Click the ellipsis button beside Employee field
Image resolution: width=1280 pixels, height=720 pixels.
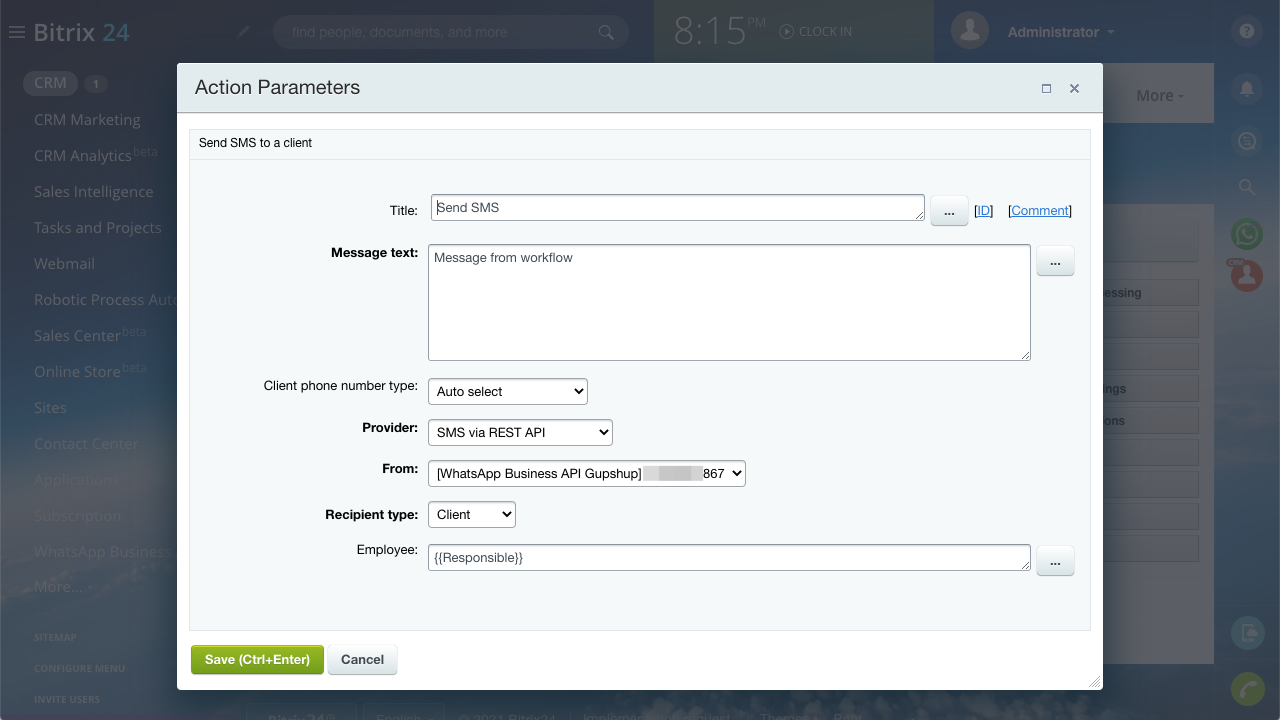coord(1055,561)
